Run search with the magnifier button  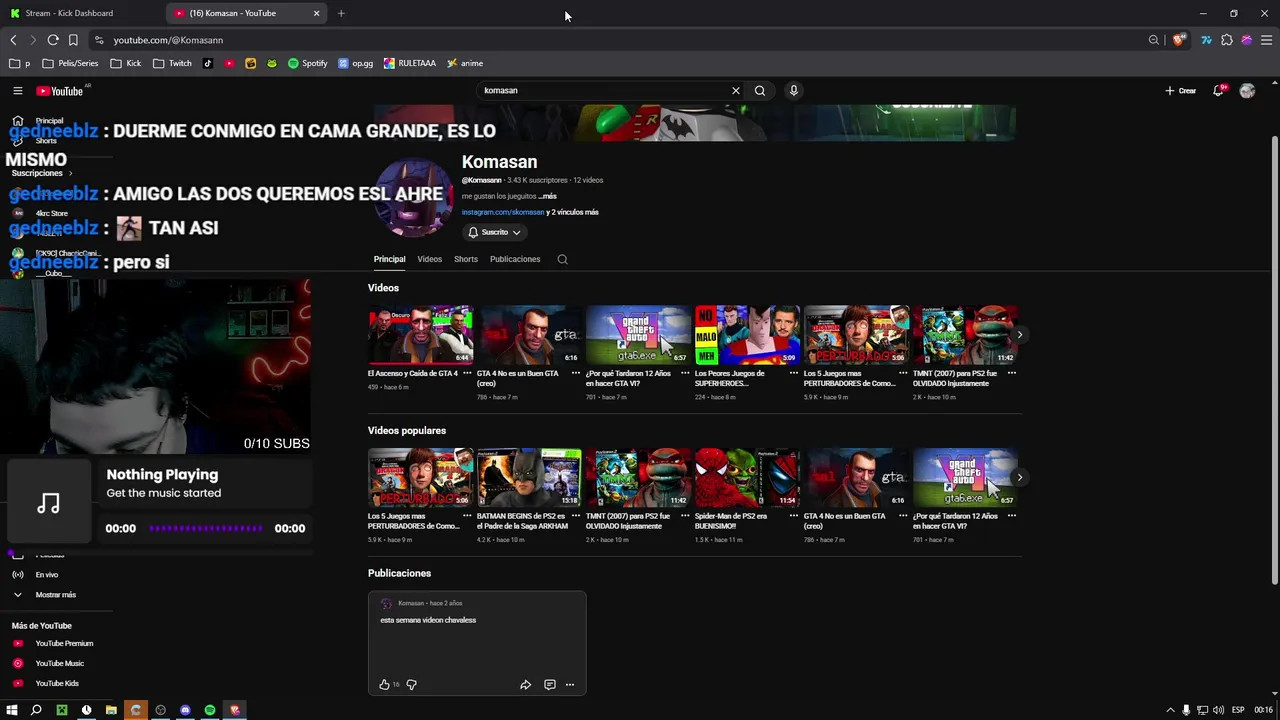(x=760, y=91)
